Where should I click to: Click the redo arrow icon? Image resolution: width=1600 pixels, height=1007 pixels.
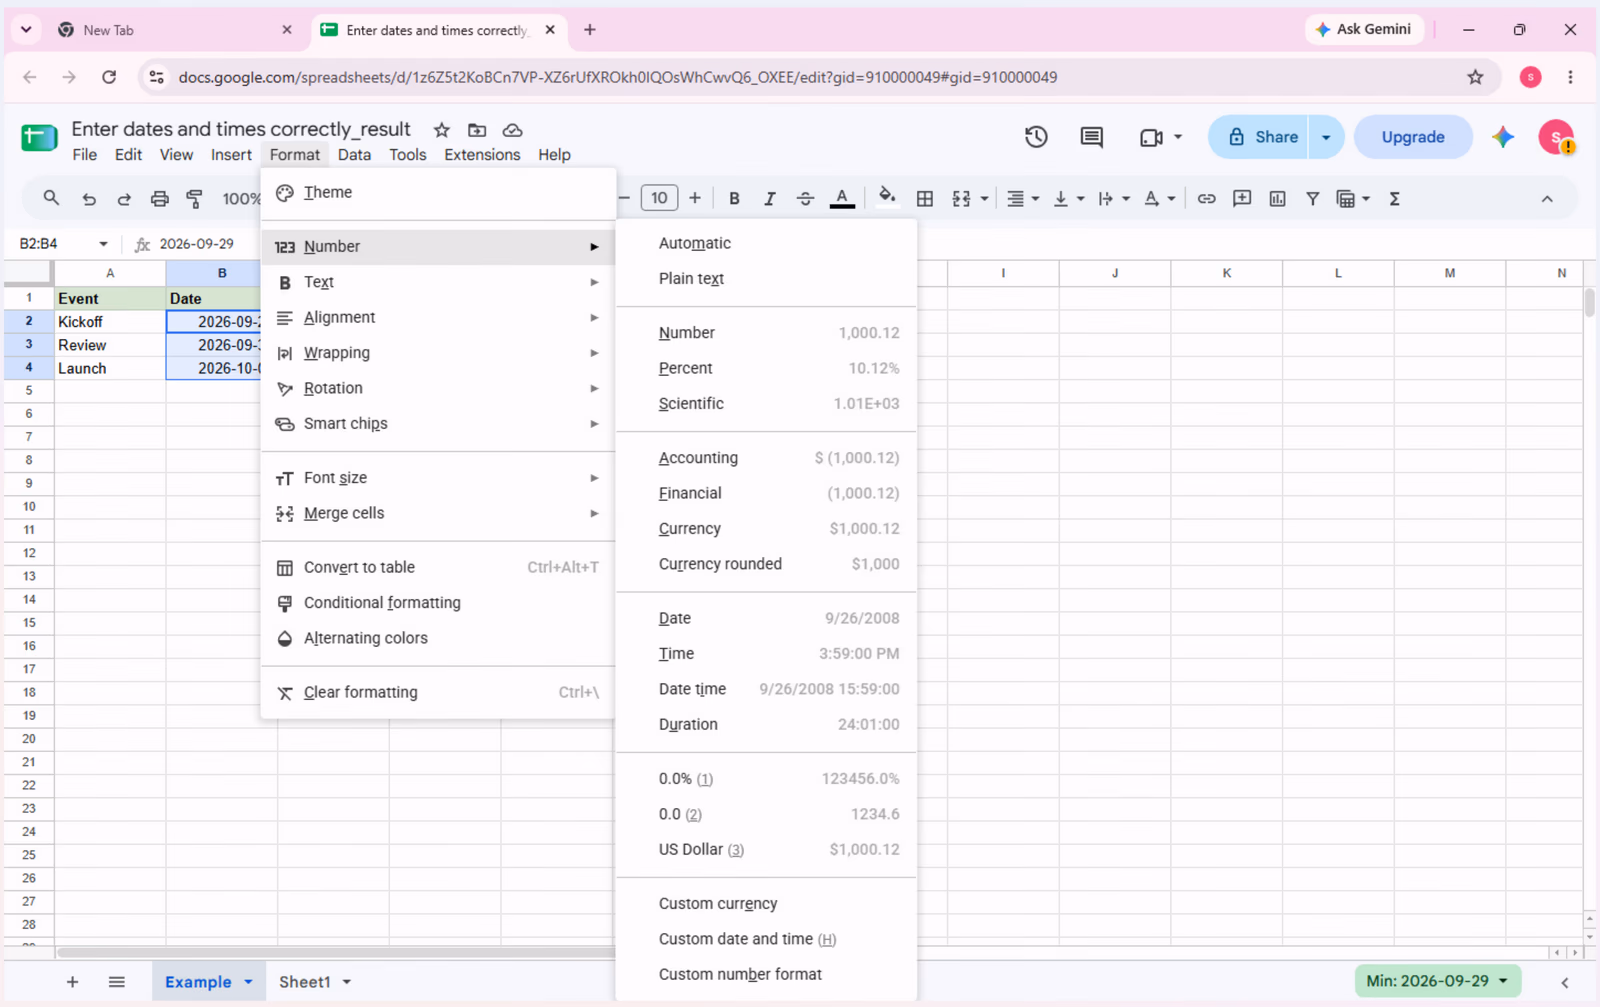124,199
